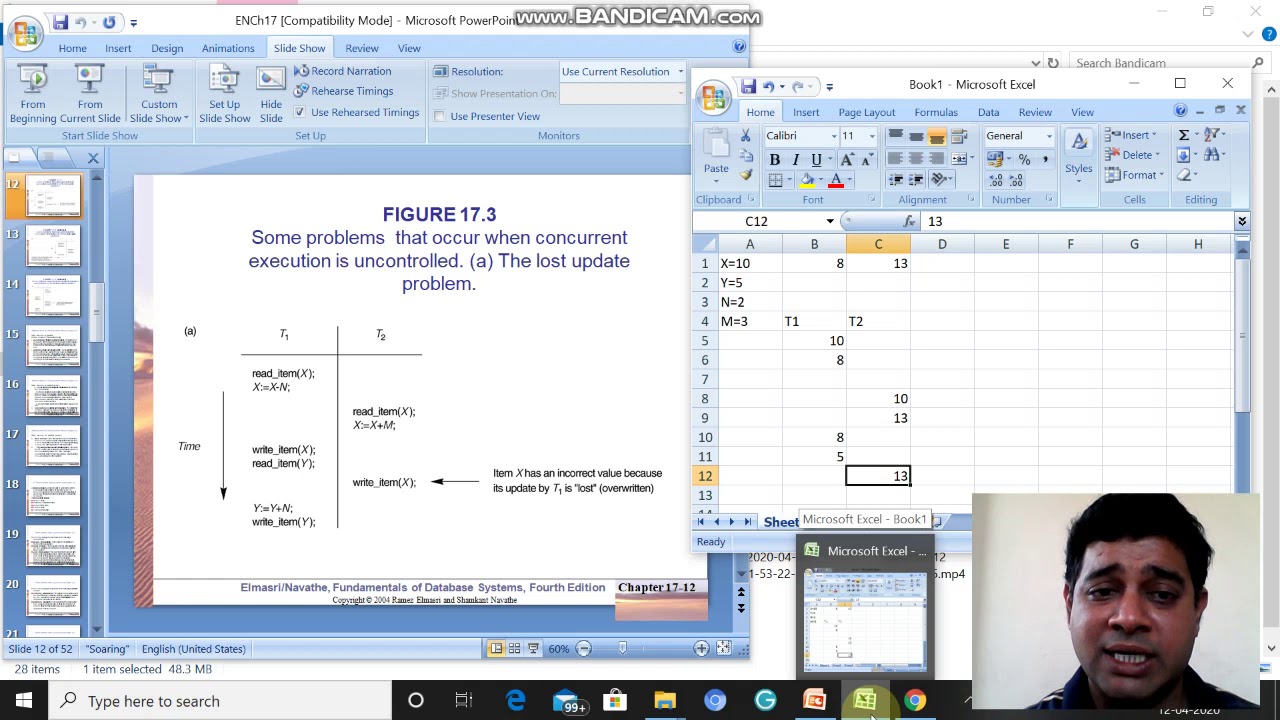1280x720 pixels.
Task: Click the Excel Office button
Action: click(x=714, y=97)
